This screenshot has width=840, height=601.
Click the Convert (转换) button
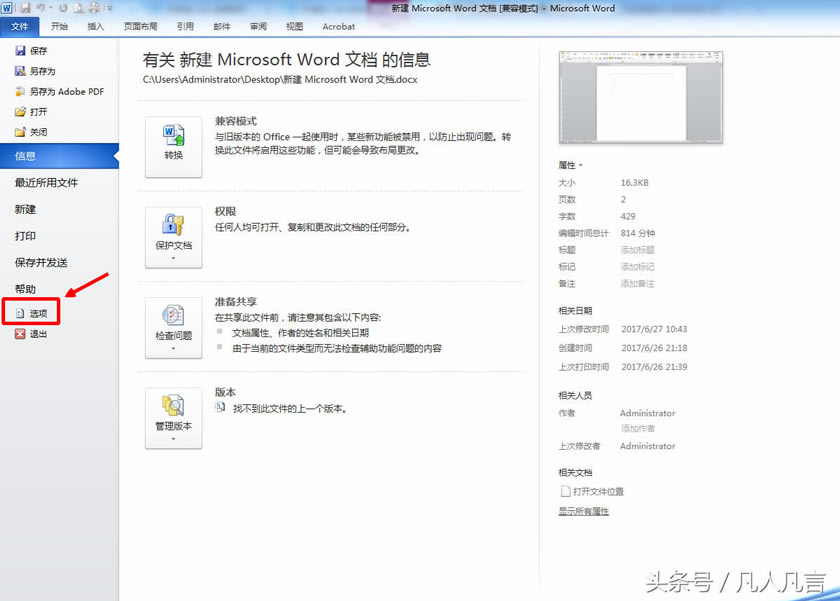tap(174, 147)
